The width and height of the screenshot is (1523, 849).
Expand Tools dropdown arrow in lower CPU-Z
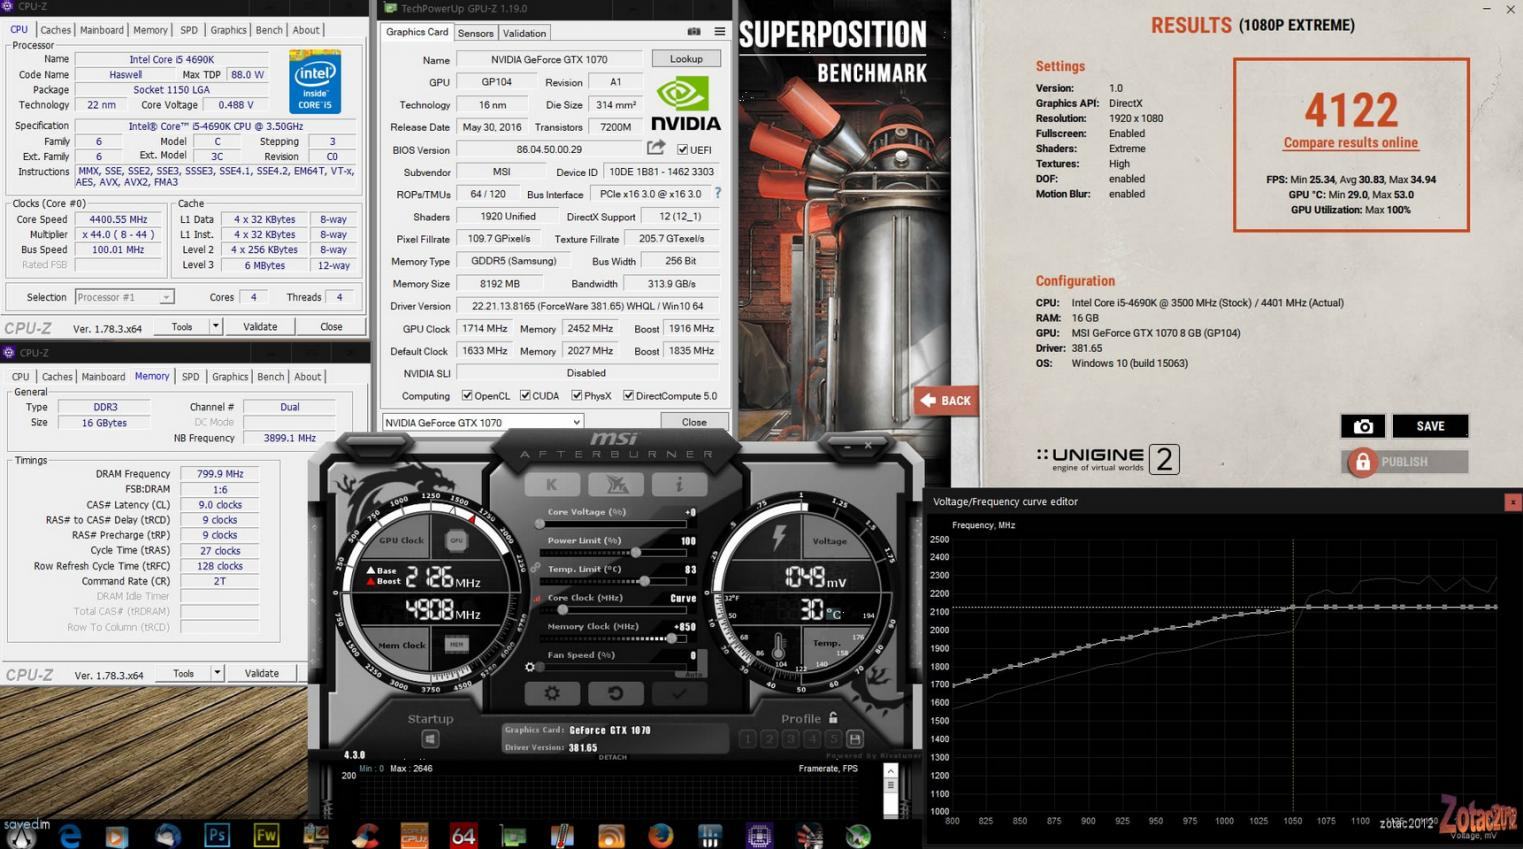217,673
